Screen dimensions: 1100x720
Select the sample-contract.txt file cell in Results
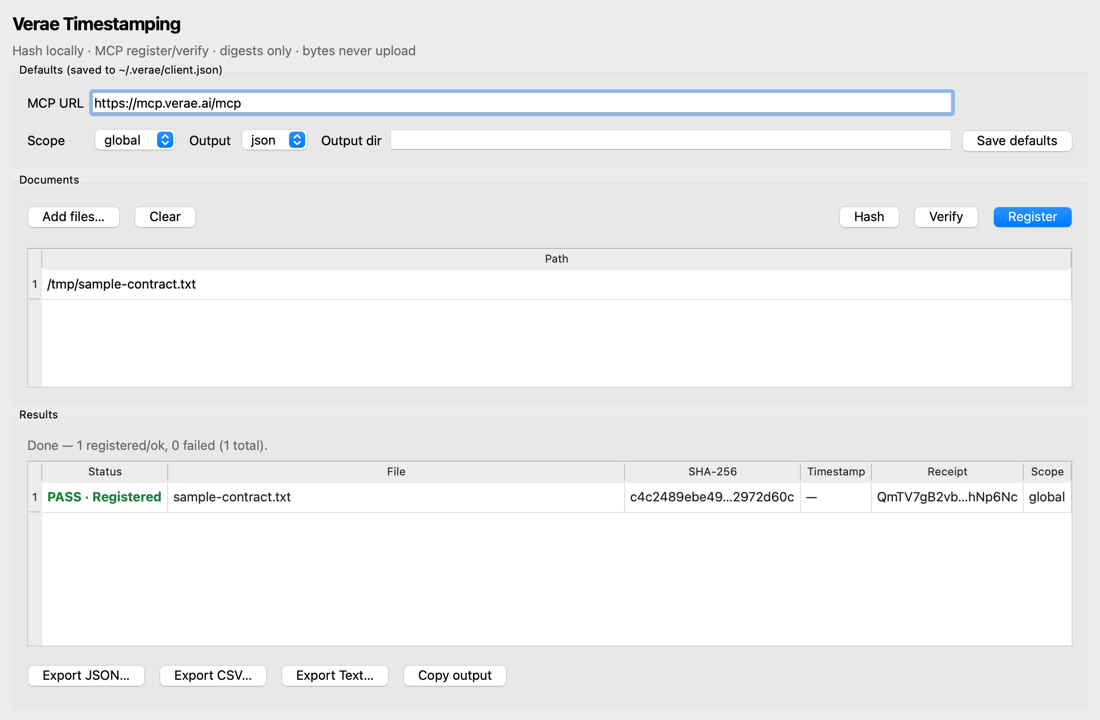tap(396, 497)
